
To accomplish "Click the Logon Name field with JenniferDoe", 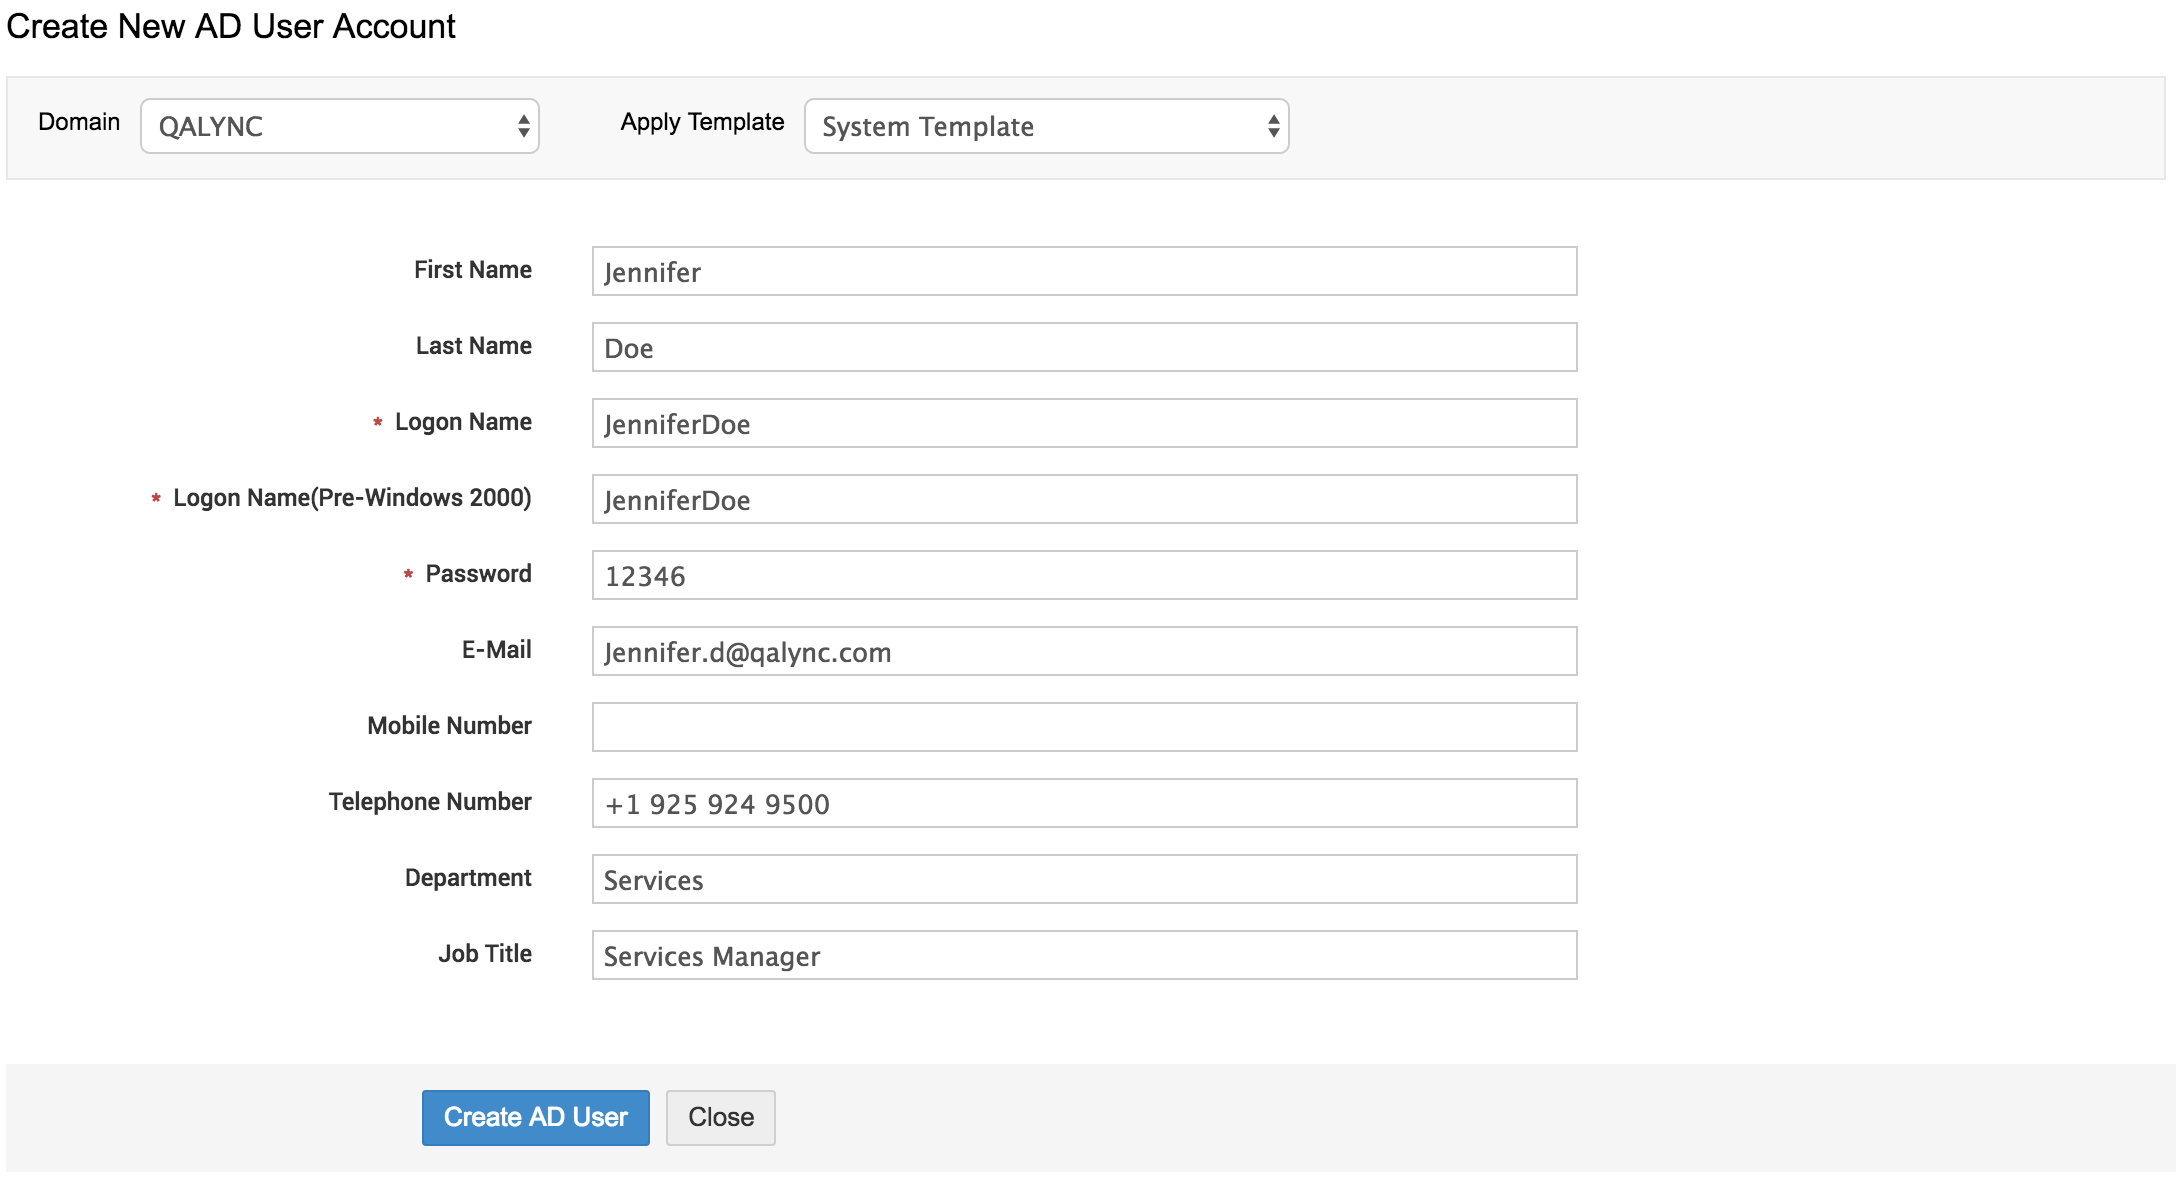I will point(1083,423).
